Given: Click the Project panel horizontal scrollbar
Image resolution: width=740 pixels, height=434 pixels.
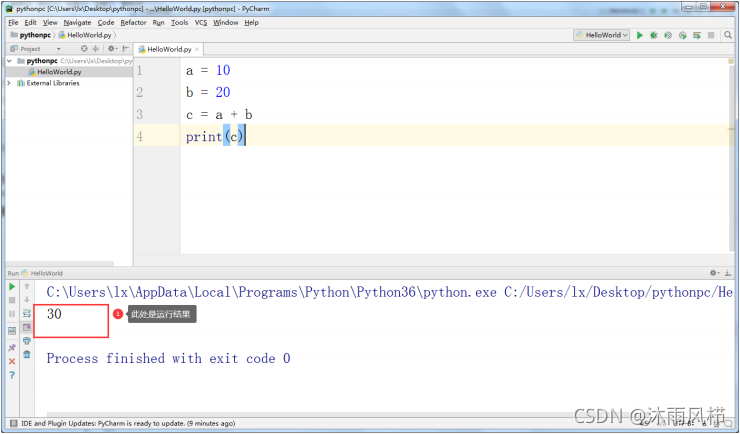Looking at the screenshot, I should 59,263.
